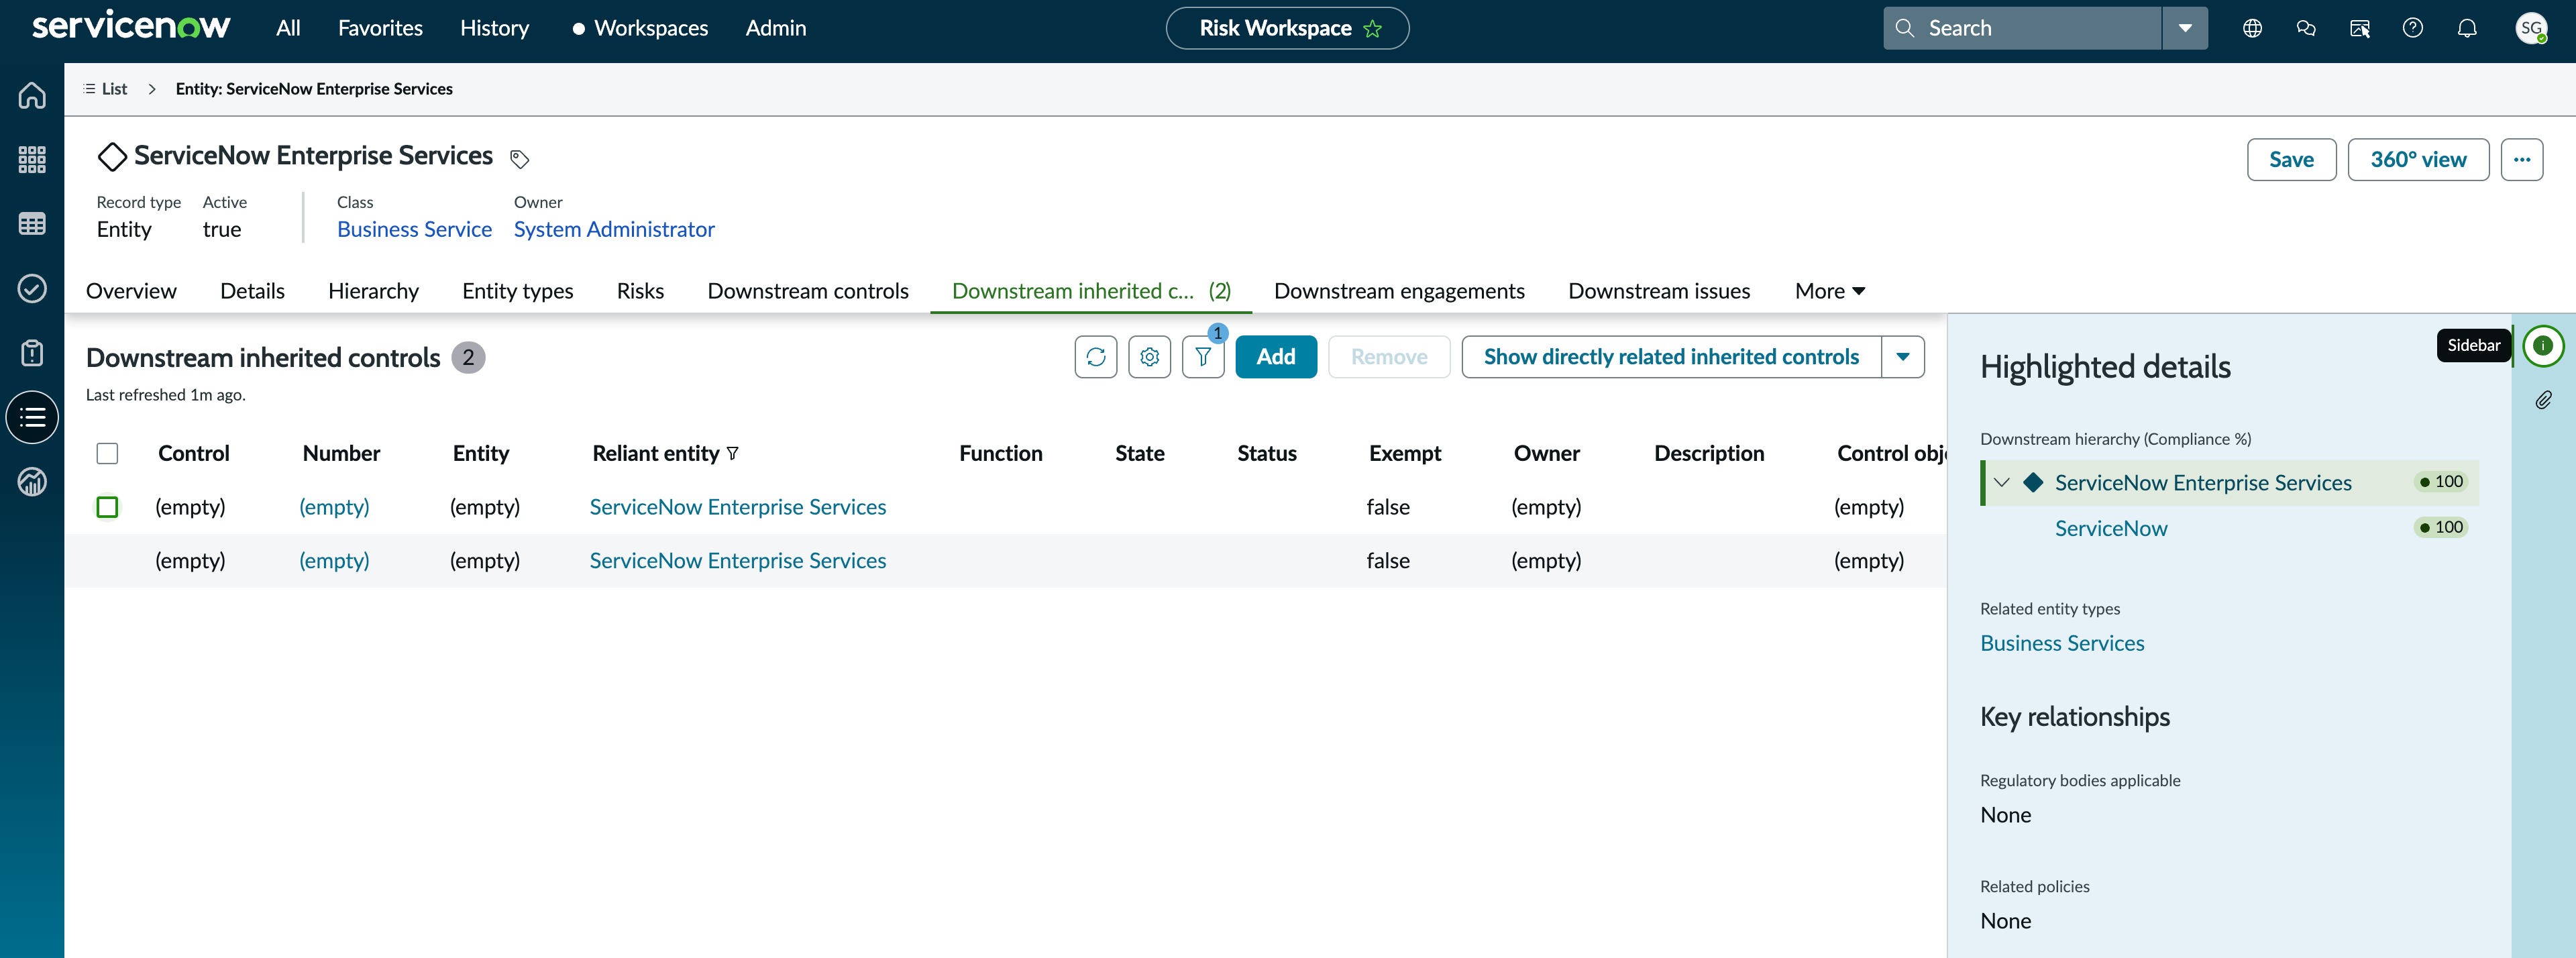The height and width of the screenshot is (958, 2576).
Task: Open the History menu
Action: point(494,28)
